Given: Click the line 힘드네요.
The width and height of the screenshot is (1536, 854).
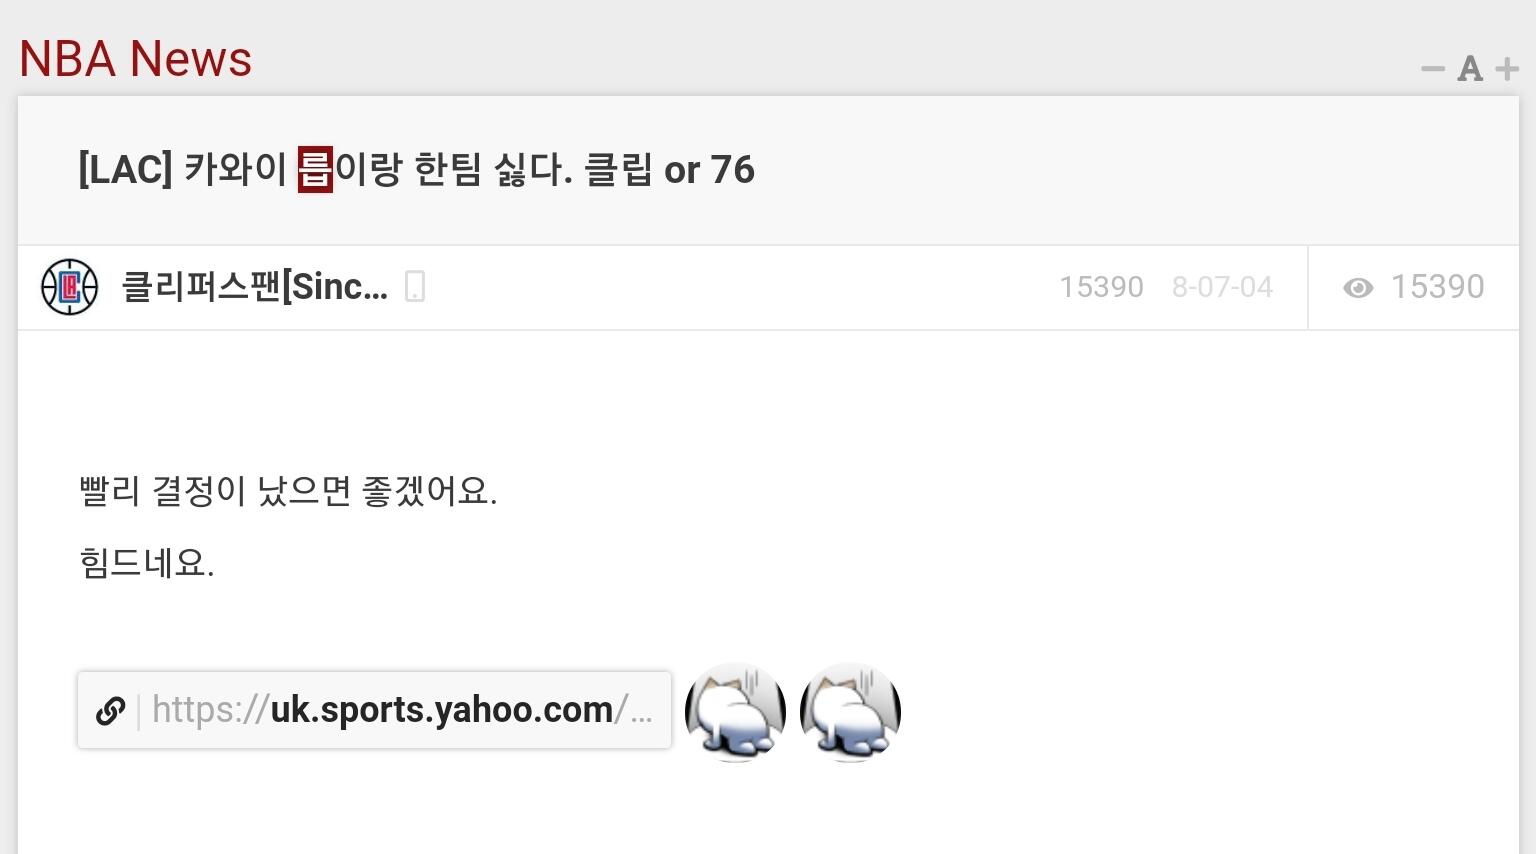Looking at the screenshot, I should coord(146,563).
